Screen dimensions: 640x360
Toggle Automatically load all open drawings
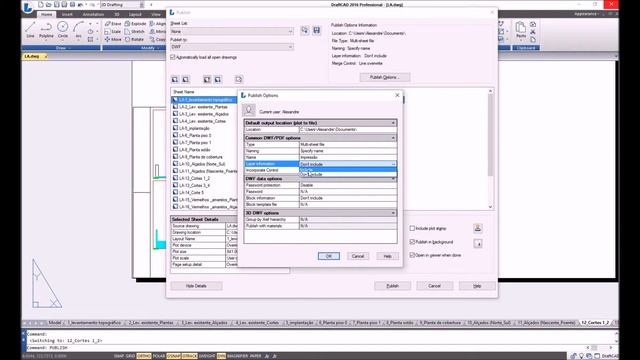point(173,57)
